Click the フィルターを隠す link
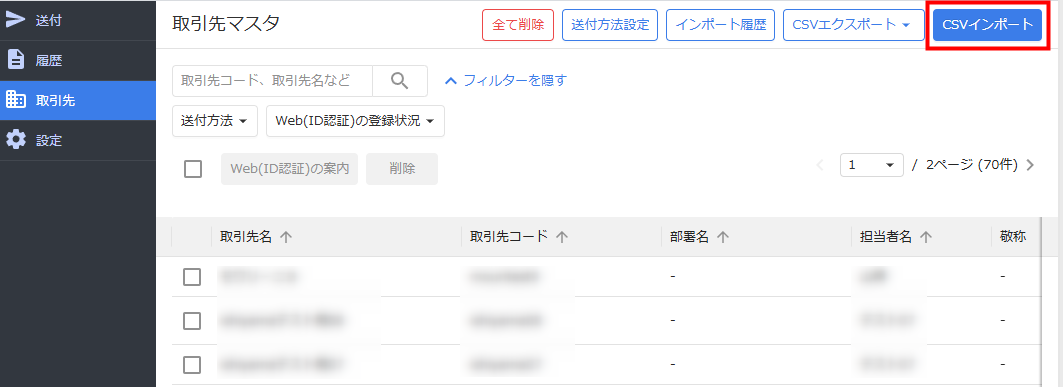This screenshot has width=1063, height=387. [515, 81]
